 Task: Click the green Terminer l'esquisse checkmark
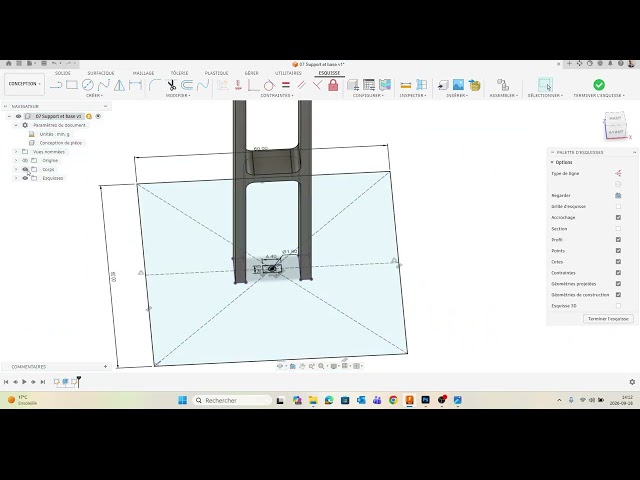pos(599,84)
